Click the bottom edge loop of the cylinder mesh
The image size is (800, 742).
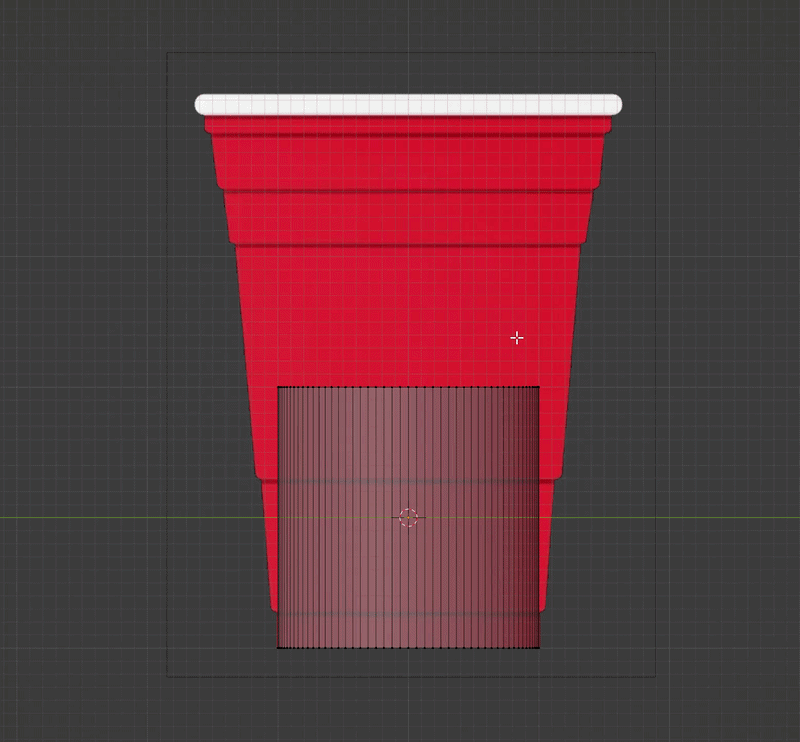pyautogui.click(x=408, y=648)
